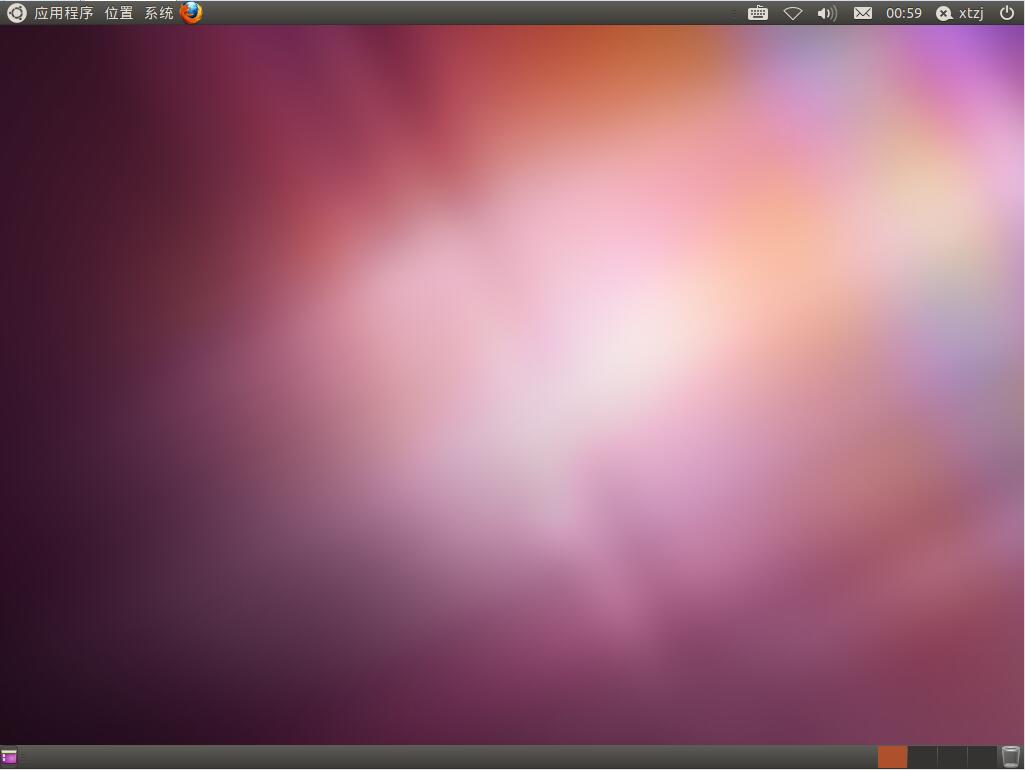Viewport: 1025px width, 770px height.
Task: Switch to the last workspace
Action: click(x=980, y=757)
